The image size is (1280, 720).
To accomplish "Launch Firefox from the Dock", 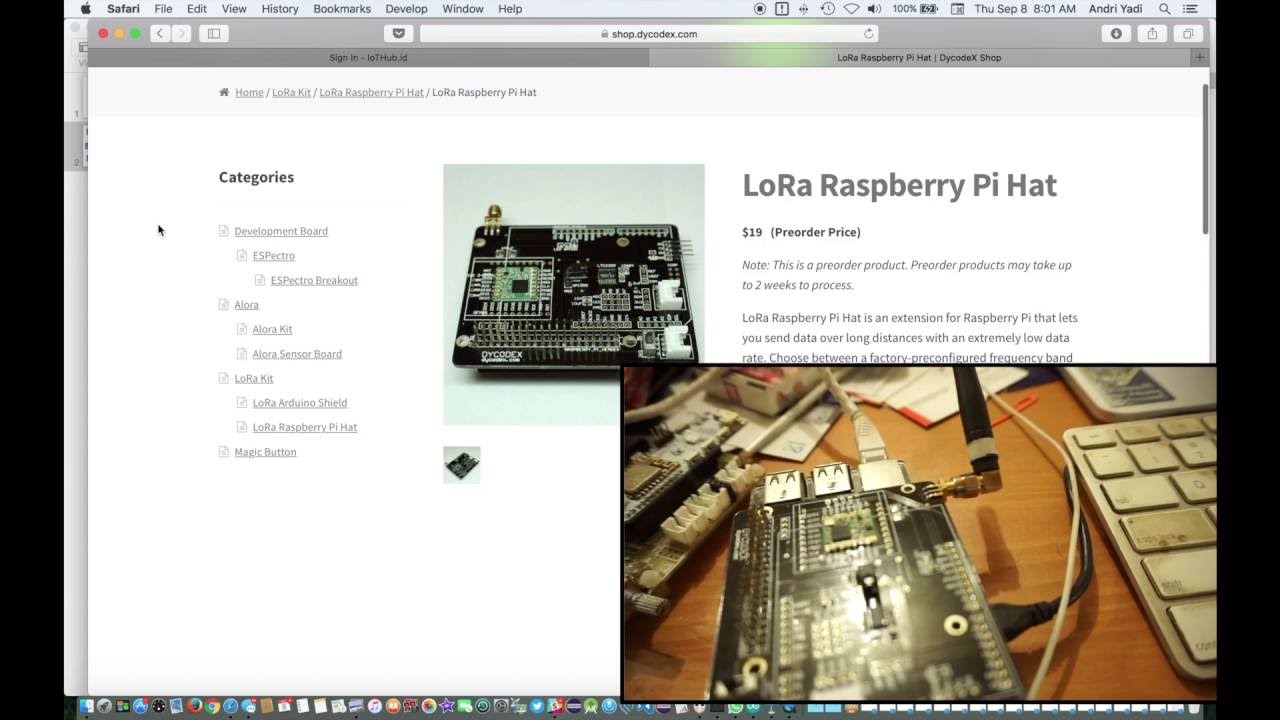I will click(194, 706).
